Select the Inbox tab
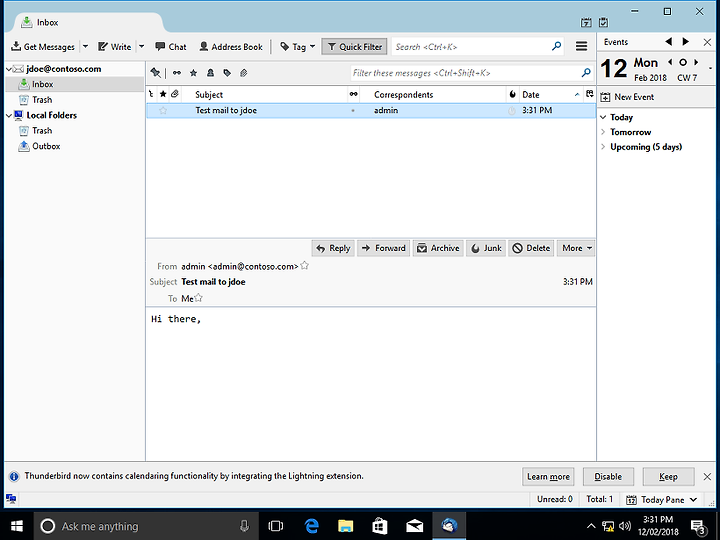This screenshot has height=540, width=720. point(87,22)
